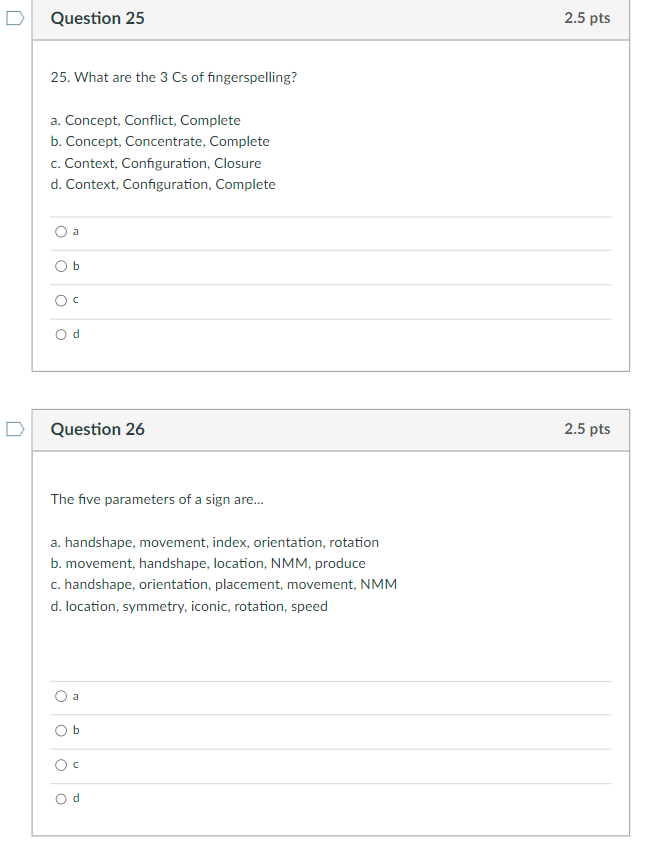Mark radio option d for Question 25
645x847 pixels.
pyautogui.click(x=61, y=334)
